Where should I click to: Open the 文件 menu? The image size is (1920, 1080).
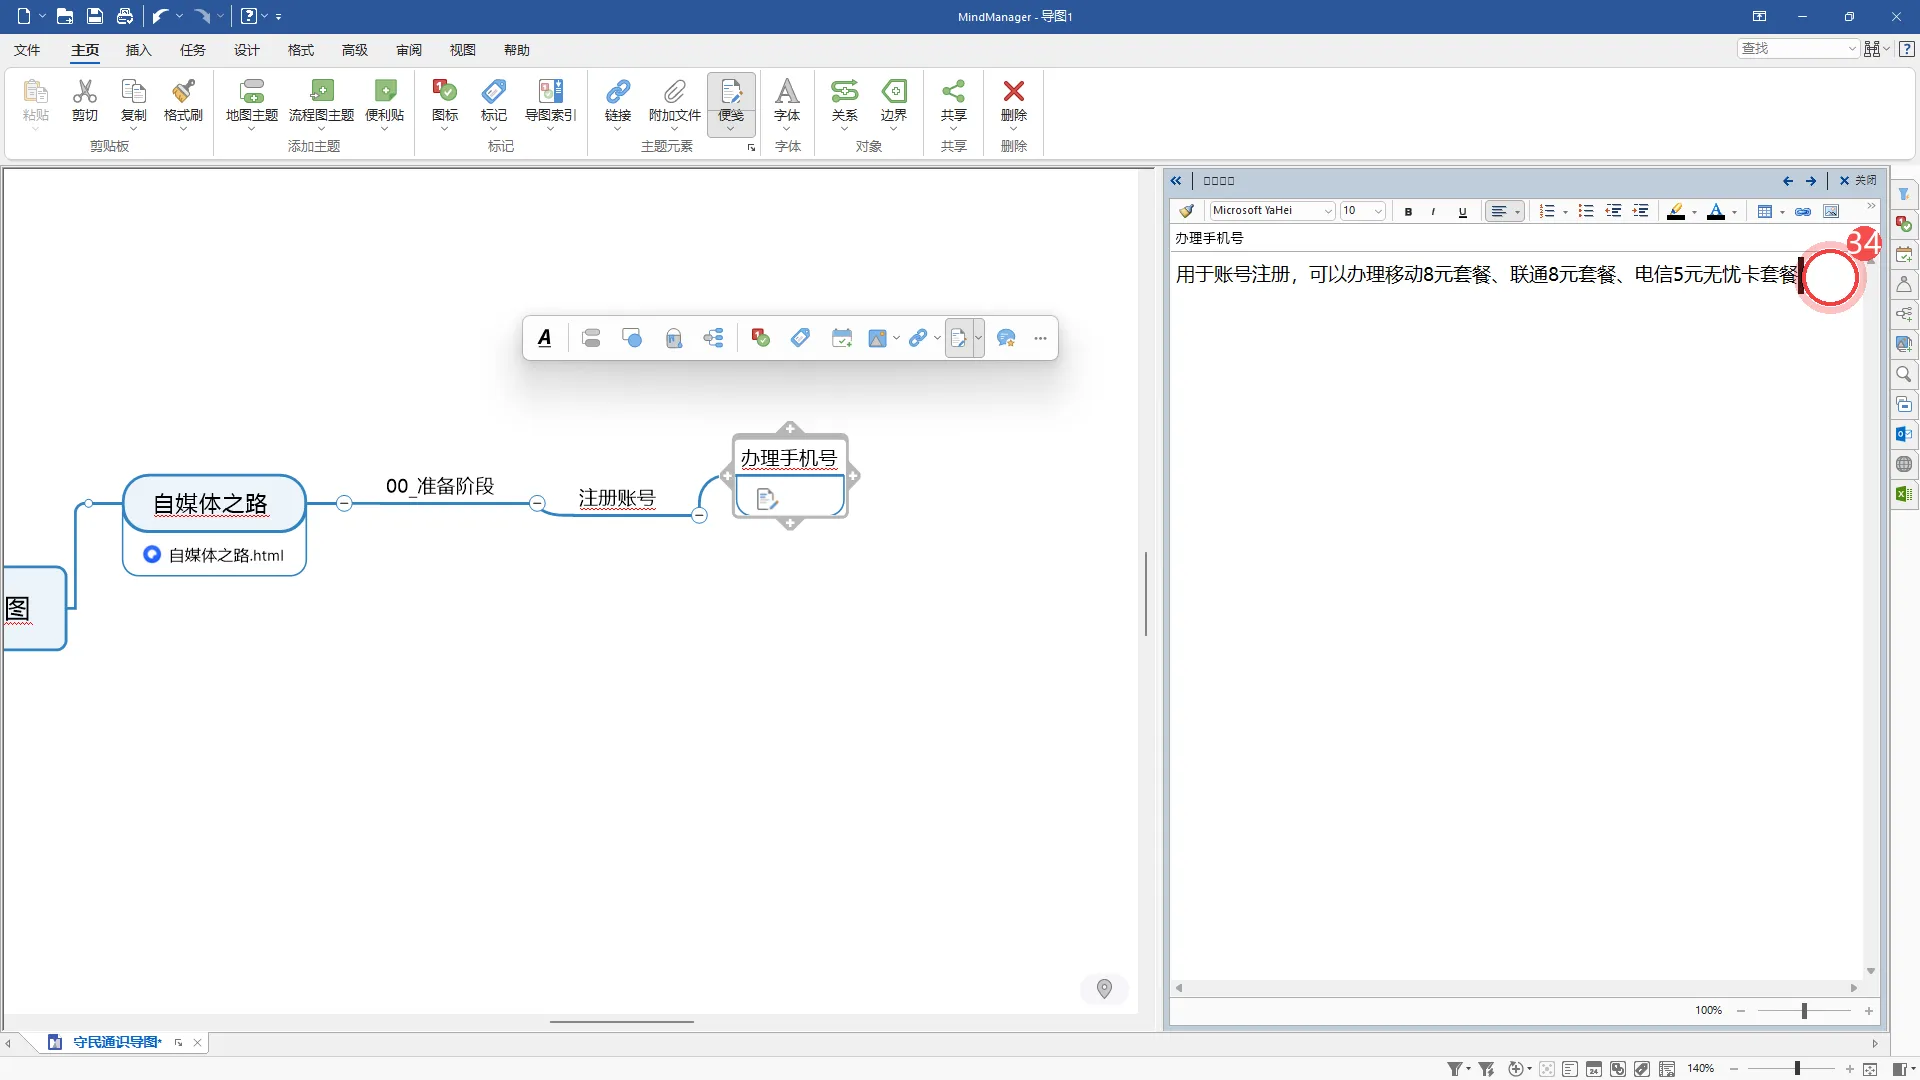click(x=27, y=50)
